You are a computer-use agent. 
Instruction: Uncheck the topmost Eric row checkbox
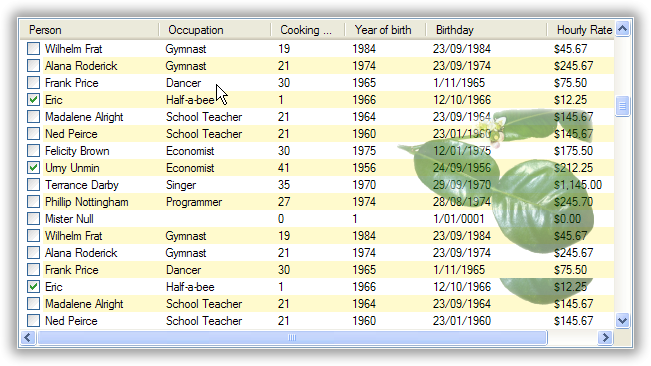coord(33,100)
